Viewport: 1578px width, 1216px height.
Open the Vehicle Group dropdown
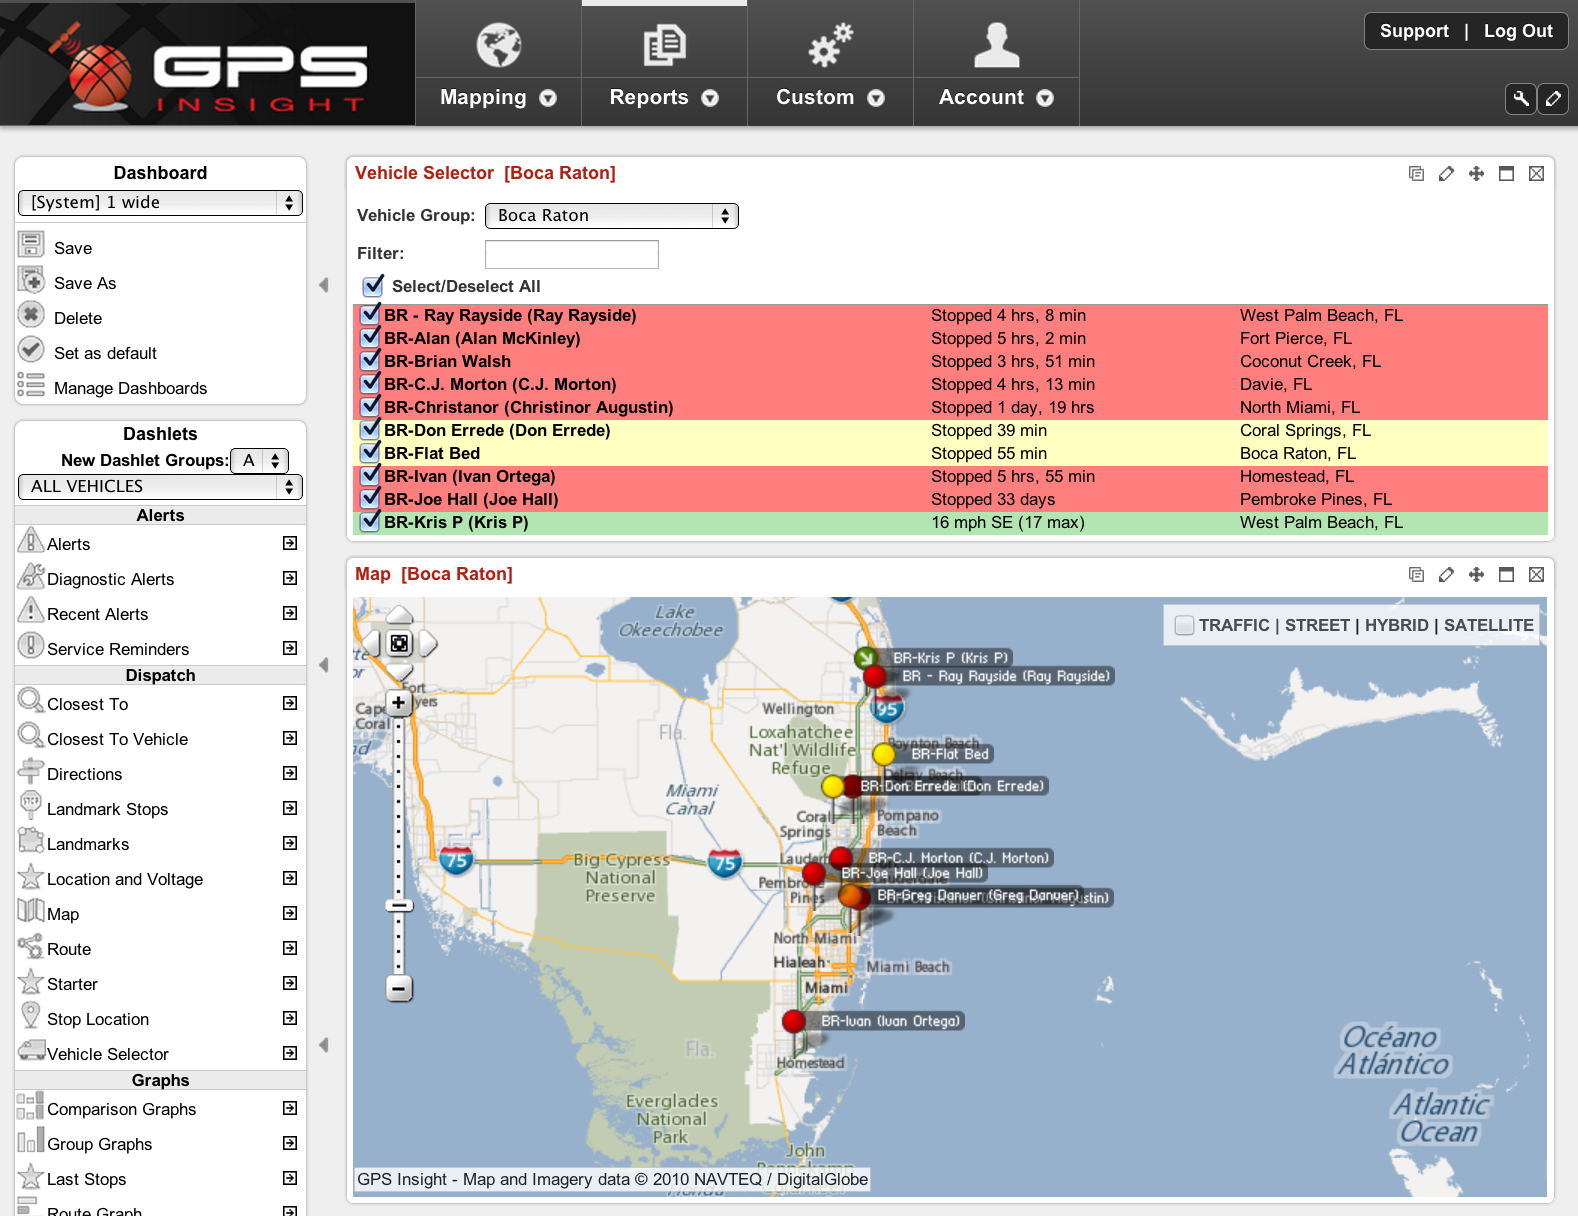[611, 216]
